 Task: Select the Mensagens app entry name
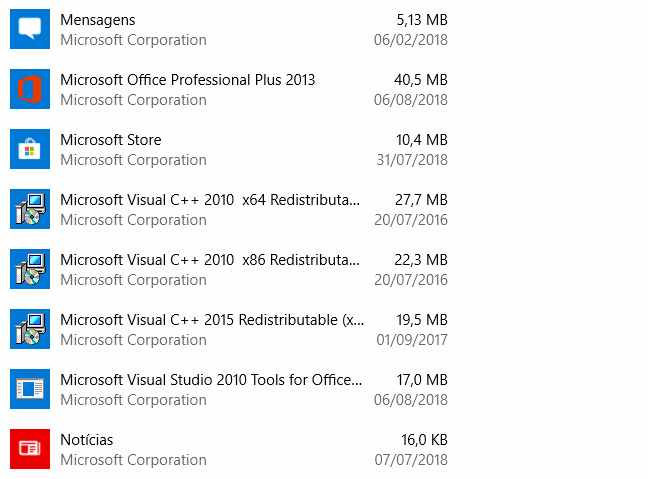click(x=98, y=20)
